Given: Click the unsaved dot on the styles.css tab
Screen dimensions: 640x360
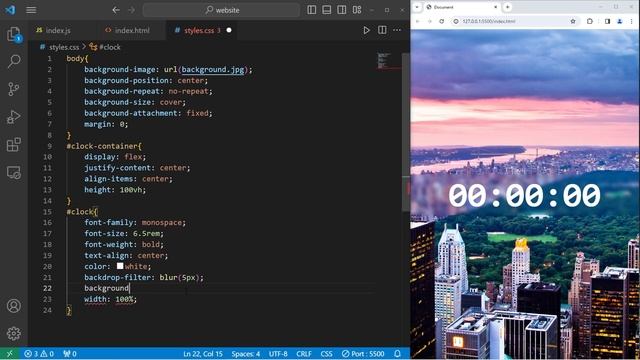Looking at the screenshot, I should [x=229, y=30].
